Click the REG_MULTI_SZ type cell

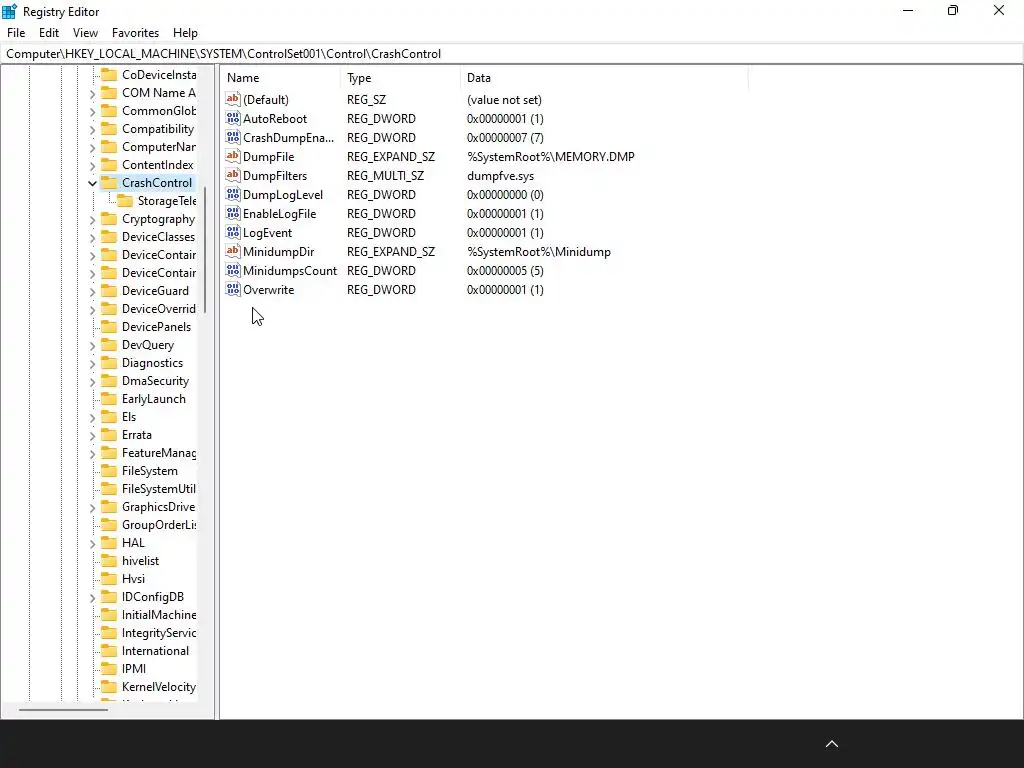tap(385, 176)
